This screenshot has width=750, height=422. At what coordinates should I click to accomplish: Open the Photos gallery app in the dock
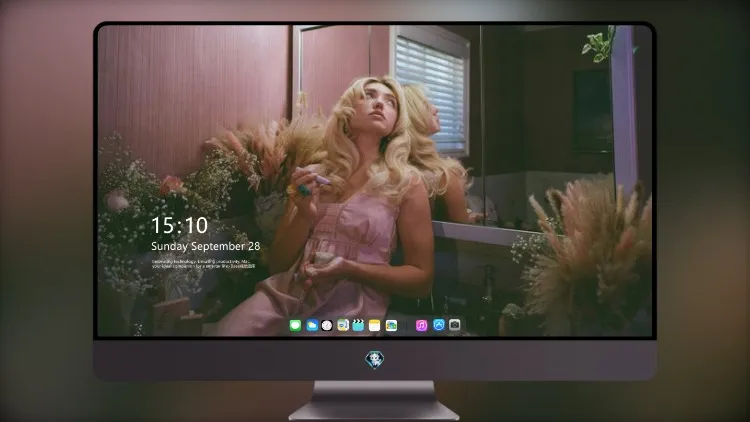pos(391,325)
